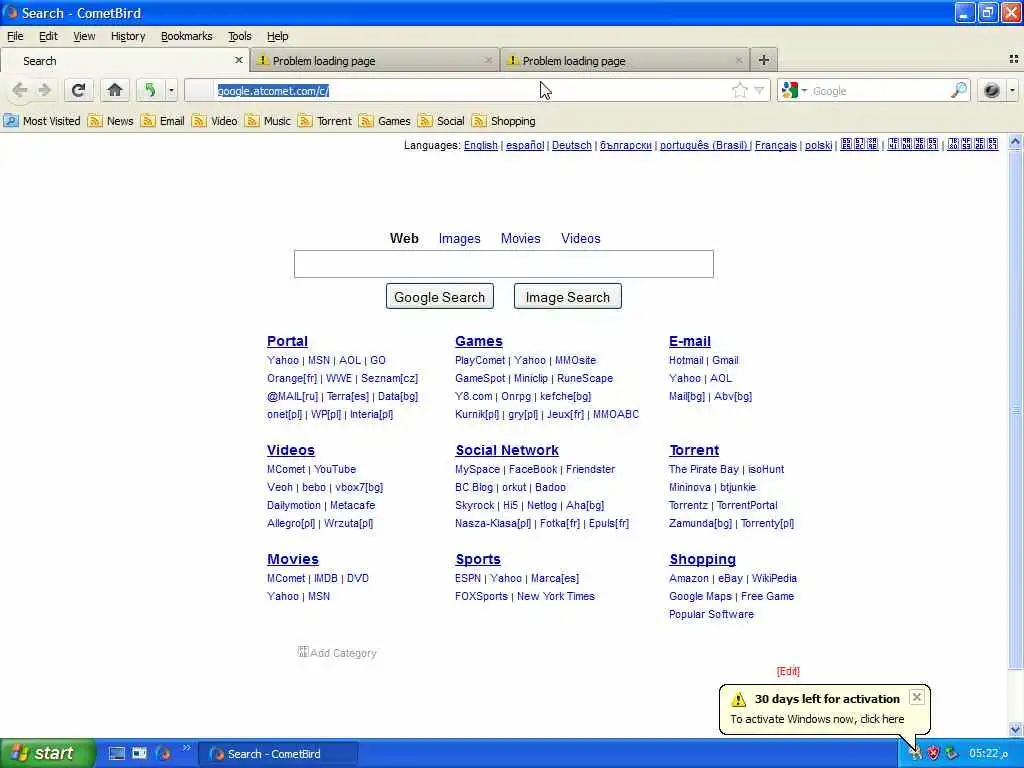1024x768 pixels.
Task: Click the magnifier search icon
Action: tap(958, 90)
